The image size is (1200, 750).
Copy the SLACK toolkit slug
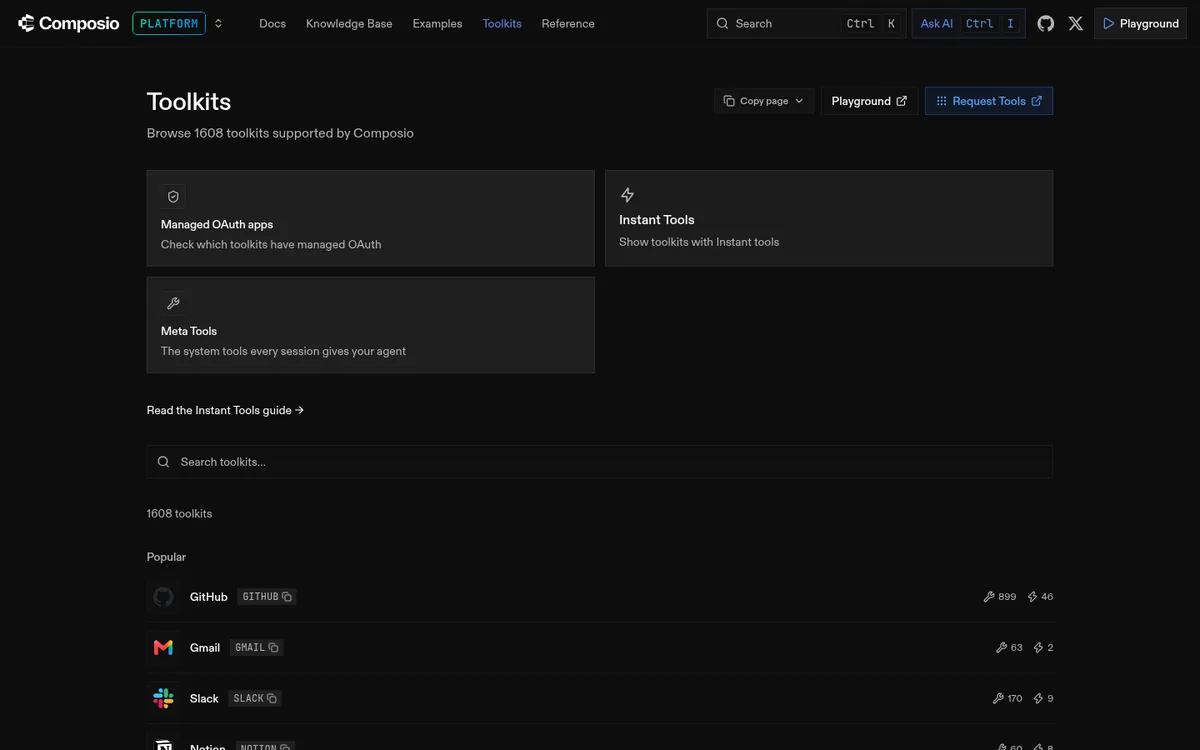tap(271, 699)
